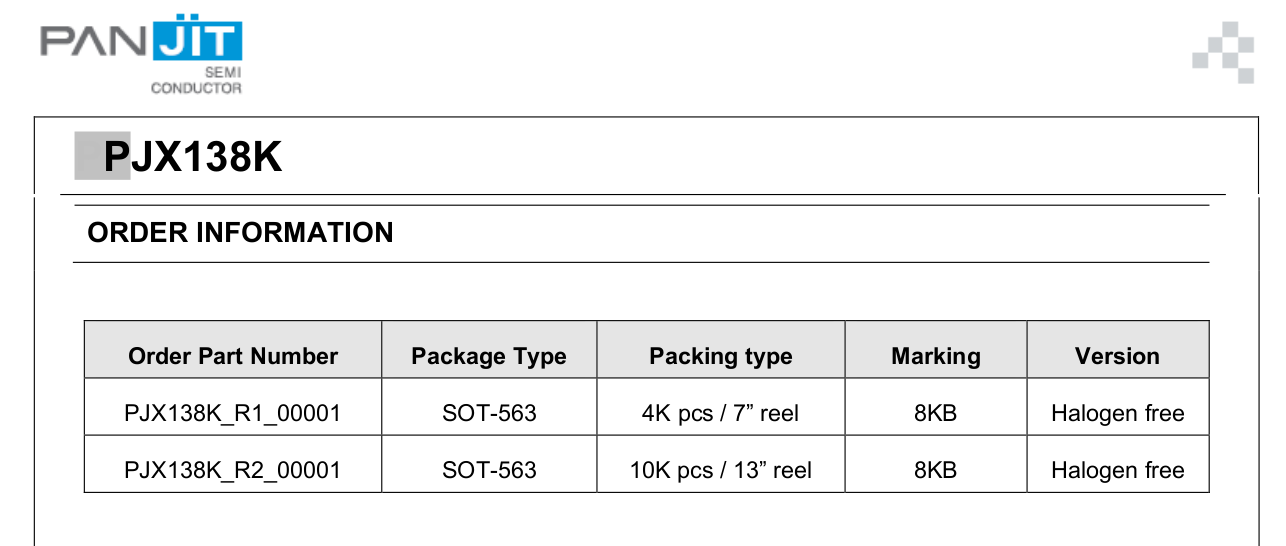Viewport: 1286px width, 546px height.
Task: Select the PJX138K heading text
Action: point(193,157)
